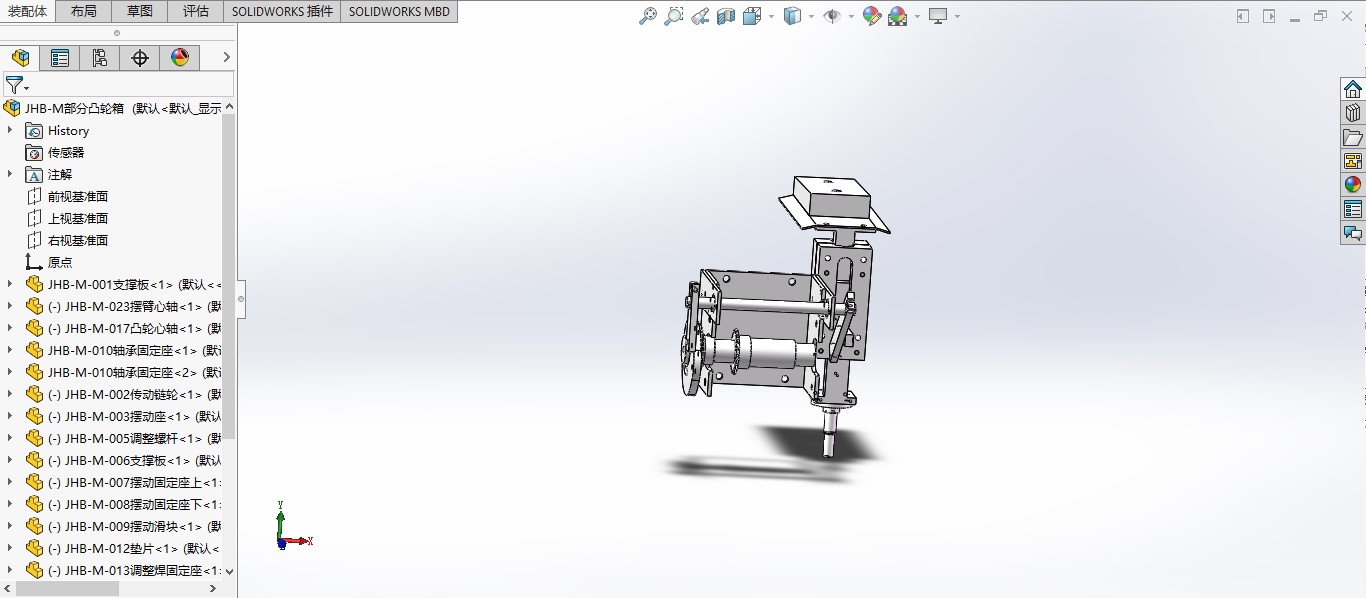Open the FeatureManager design tree tab
The width and height of the screenshot is (1366, 598).
[20, 58]
